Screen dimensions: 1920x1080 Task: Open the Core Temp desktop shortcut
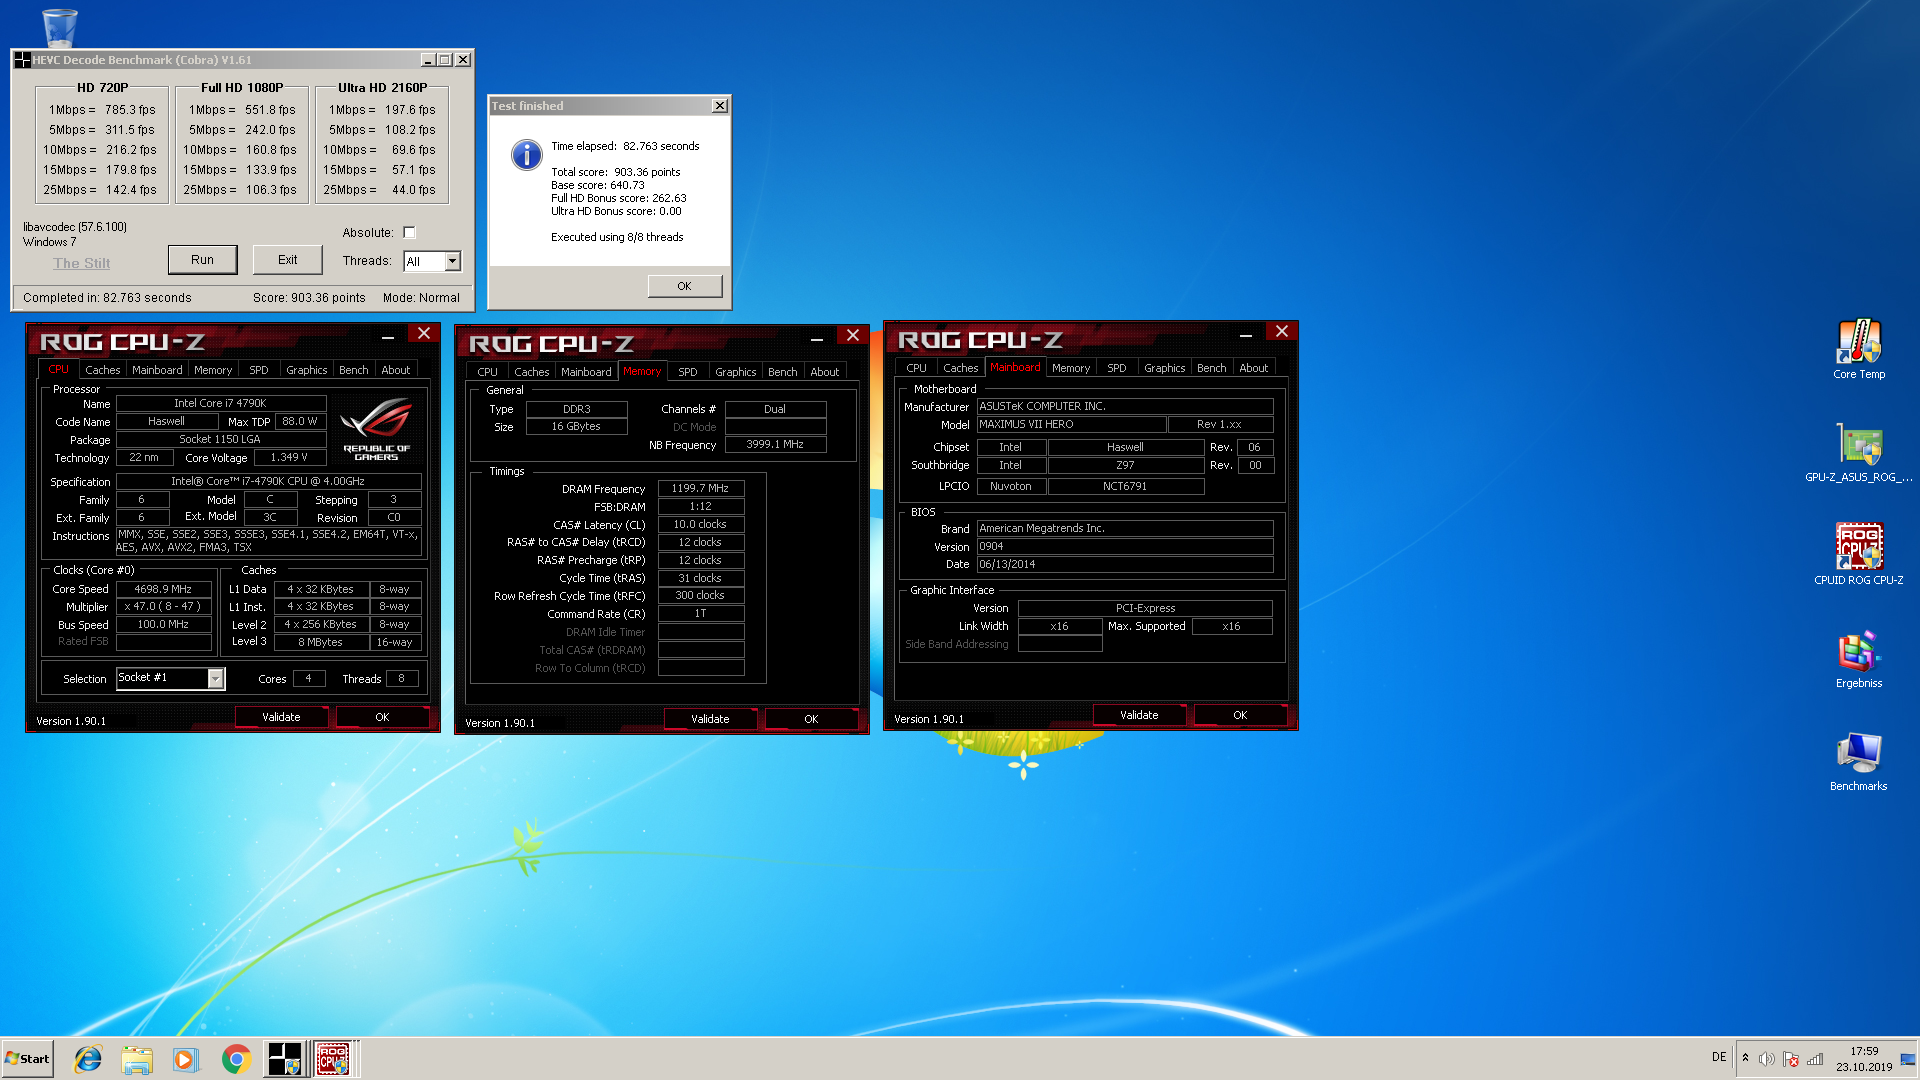coord(1859,349)
